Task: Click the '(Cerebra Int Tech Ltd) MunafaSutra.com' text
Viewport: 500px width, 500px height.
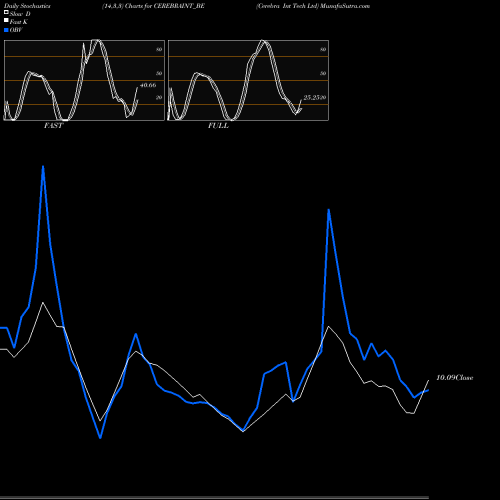Action: pos(313,6)
